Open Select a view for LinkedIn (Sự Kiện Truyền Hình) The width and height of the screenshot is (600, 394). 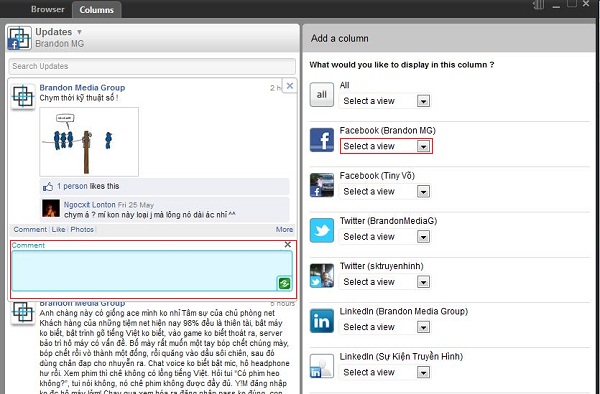(x=385, y=372)
